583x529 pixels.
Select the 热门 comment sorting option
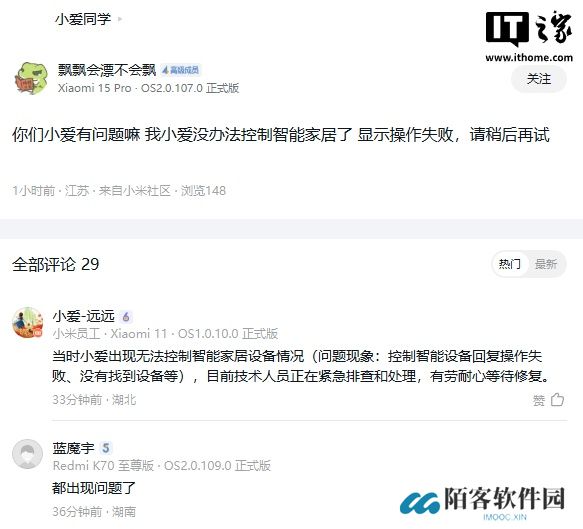tap(509, 264)
